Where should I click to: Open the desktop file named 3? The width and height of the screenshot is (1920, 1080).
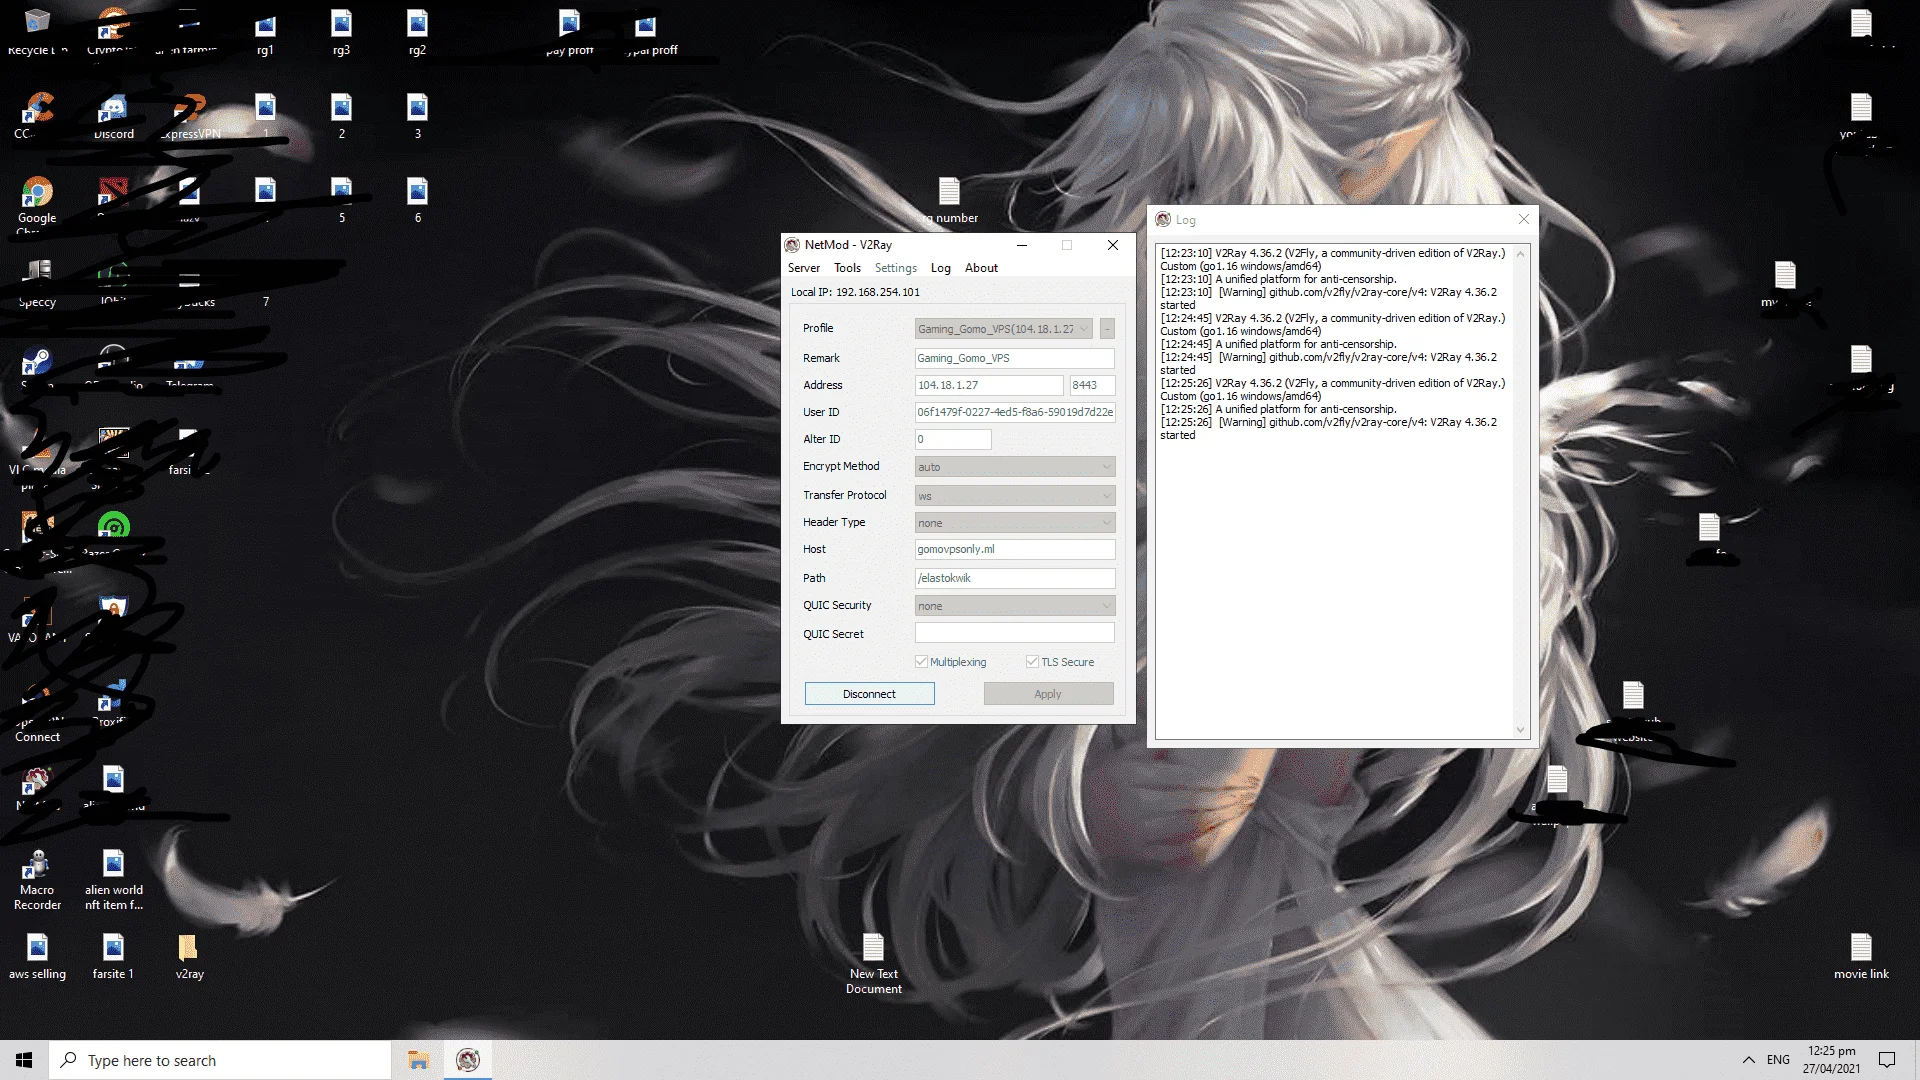[417, 116]
